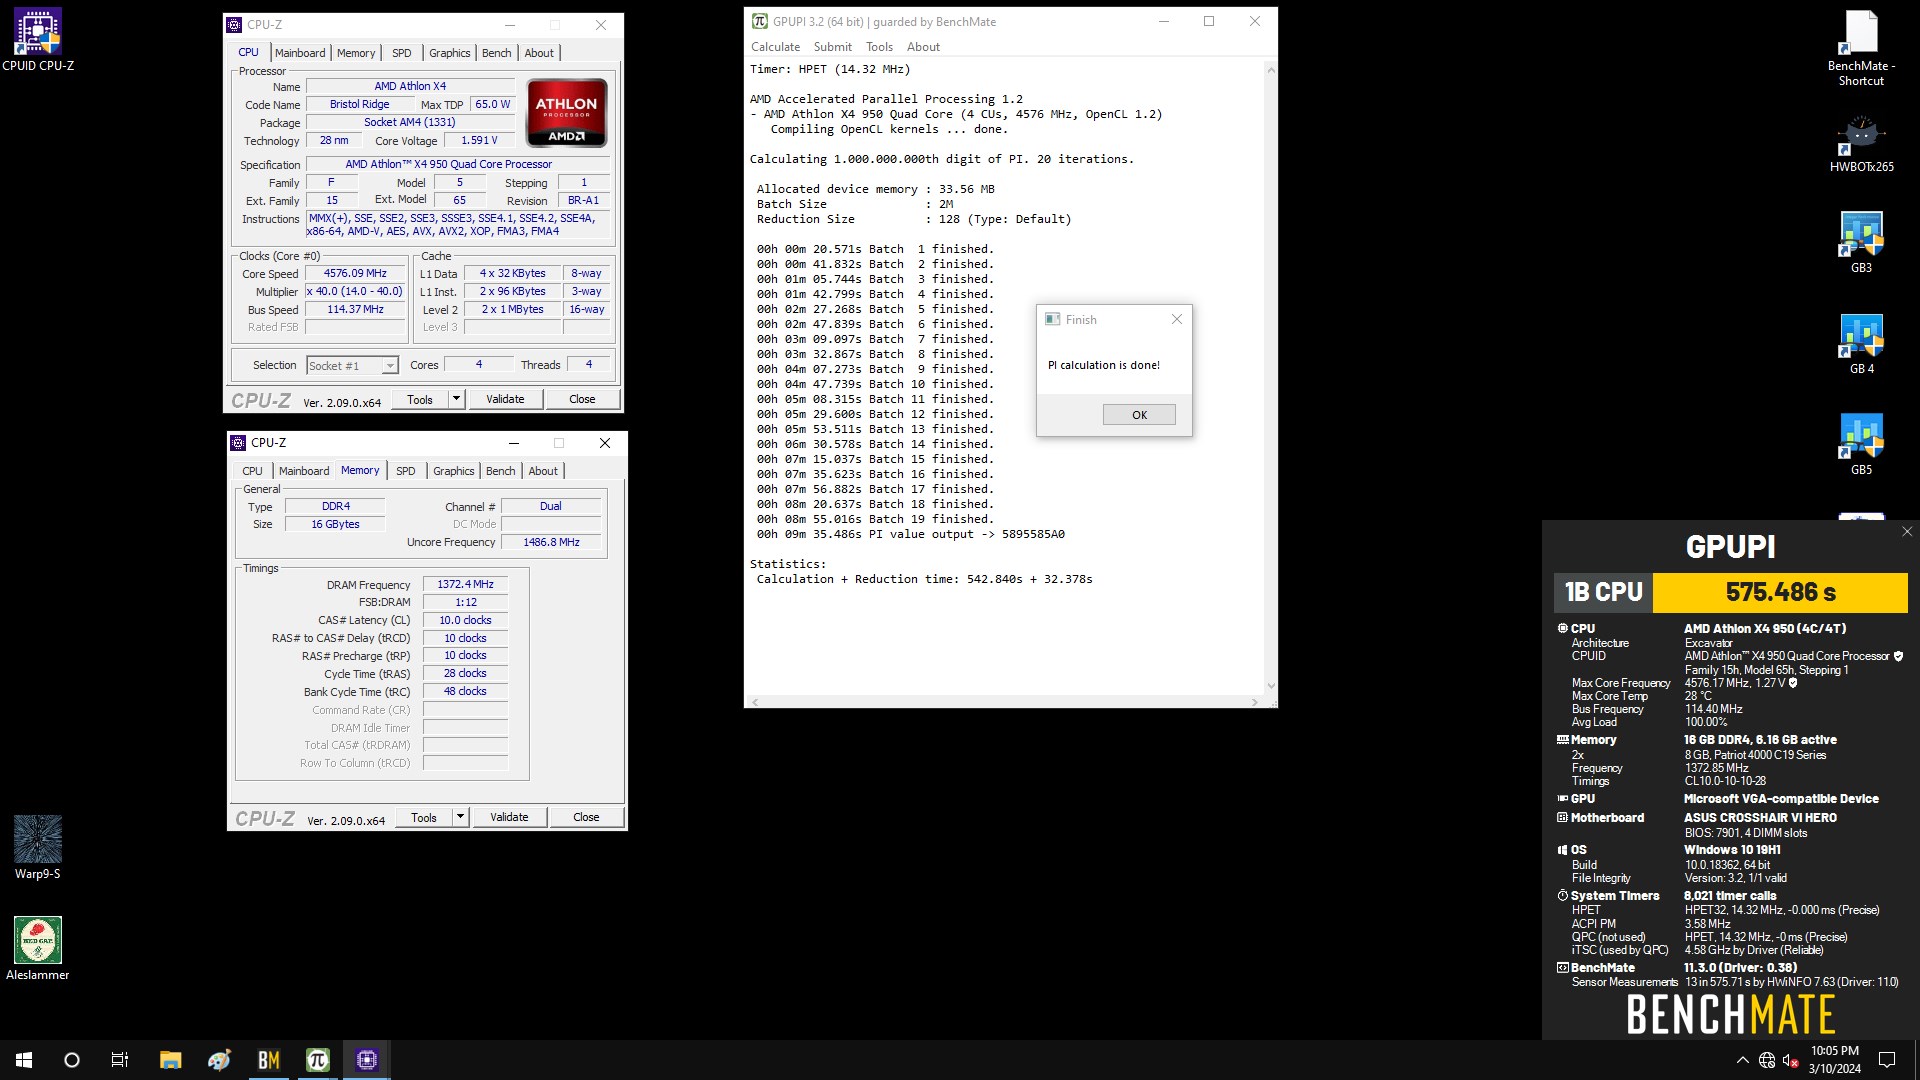Image resolution: width=1920 pixels, height=1080 pixels.
Task: Expand Tools dropdown arrow in top CPU-Z
Action: 456,399
